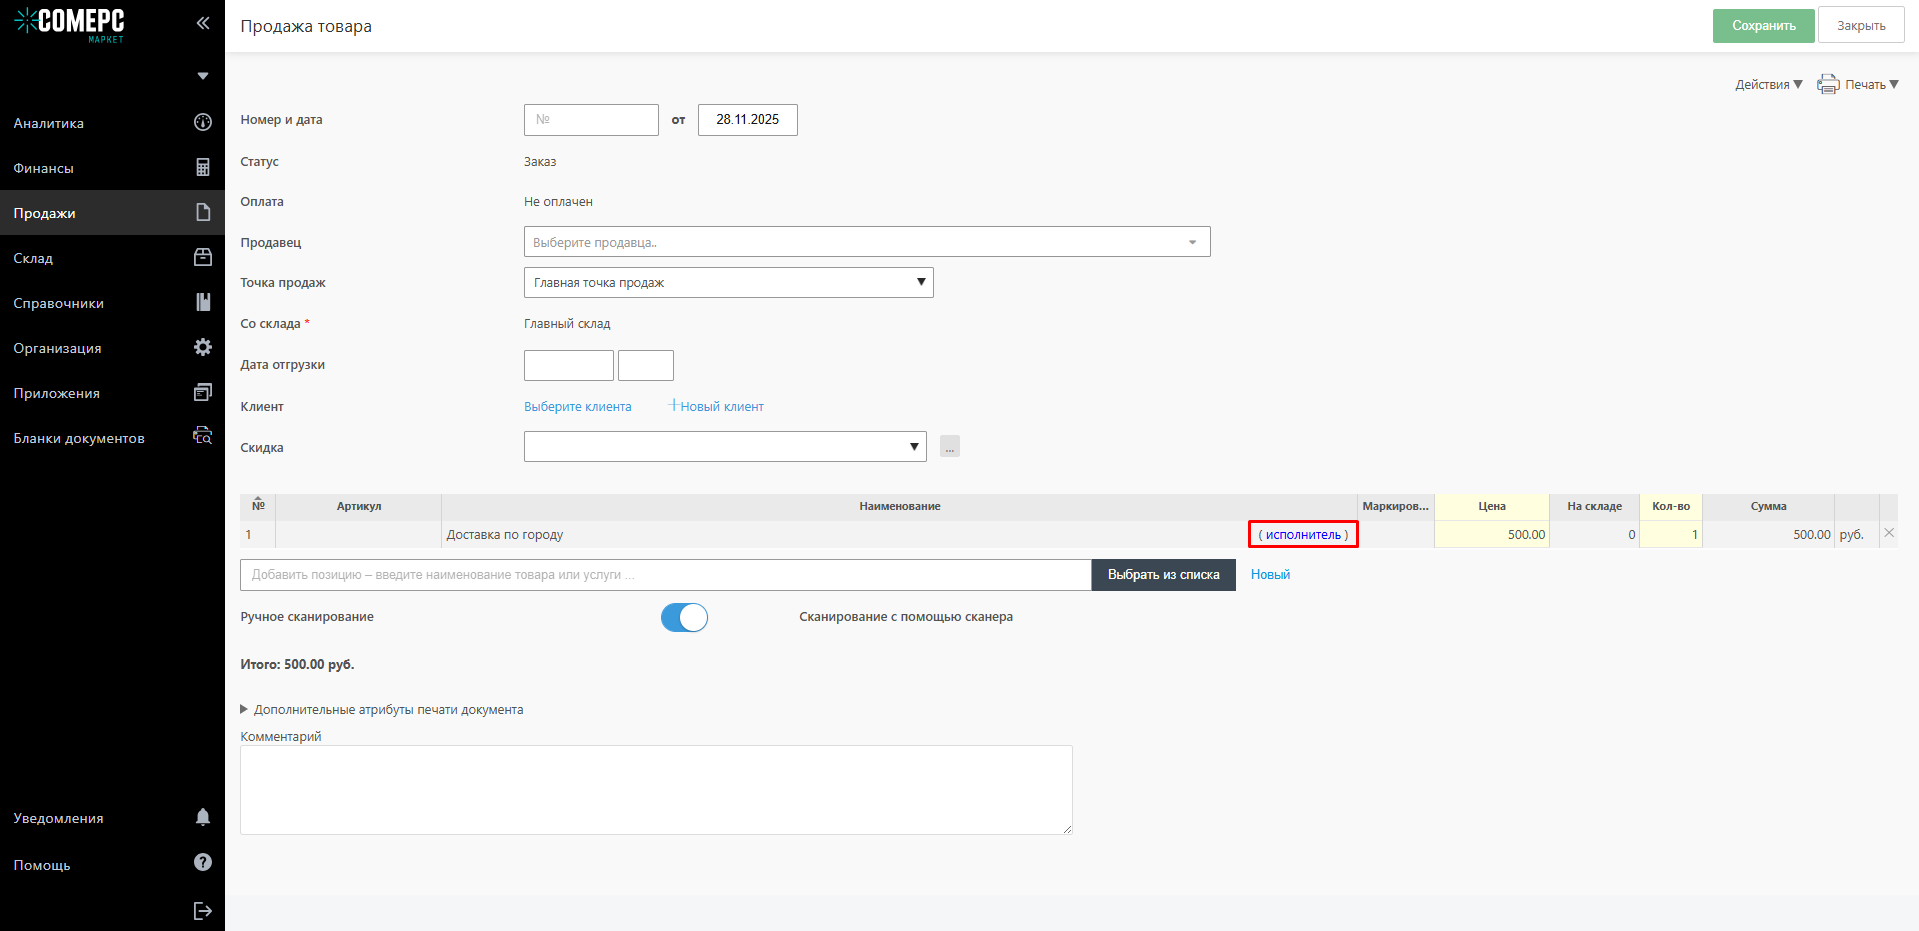This screenshot has height=931, width=1919.
Task: Click the Select from list button
Action: point(1163,575)
